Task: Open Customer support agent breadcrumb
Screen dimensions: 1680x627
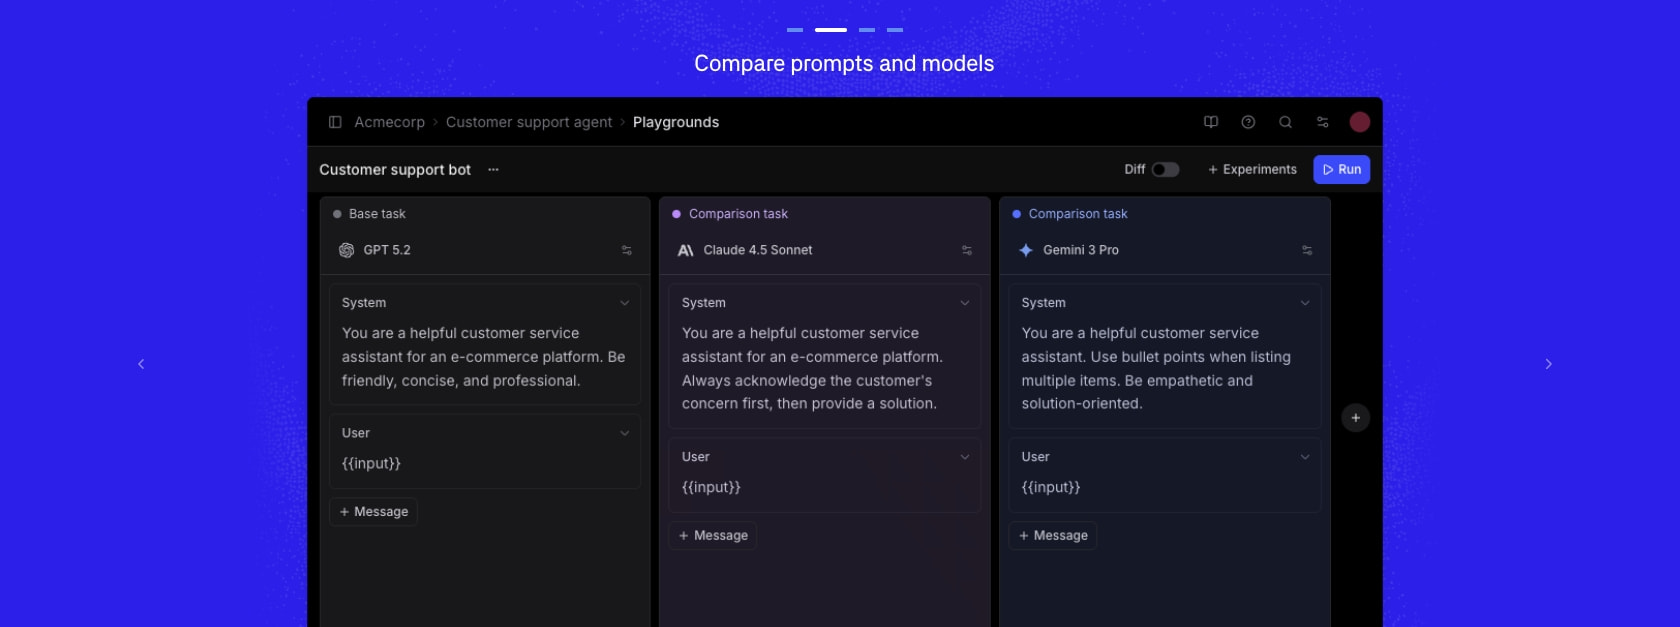Action: tap(529, 122)
